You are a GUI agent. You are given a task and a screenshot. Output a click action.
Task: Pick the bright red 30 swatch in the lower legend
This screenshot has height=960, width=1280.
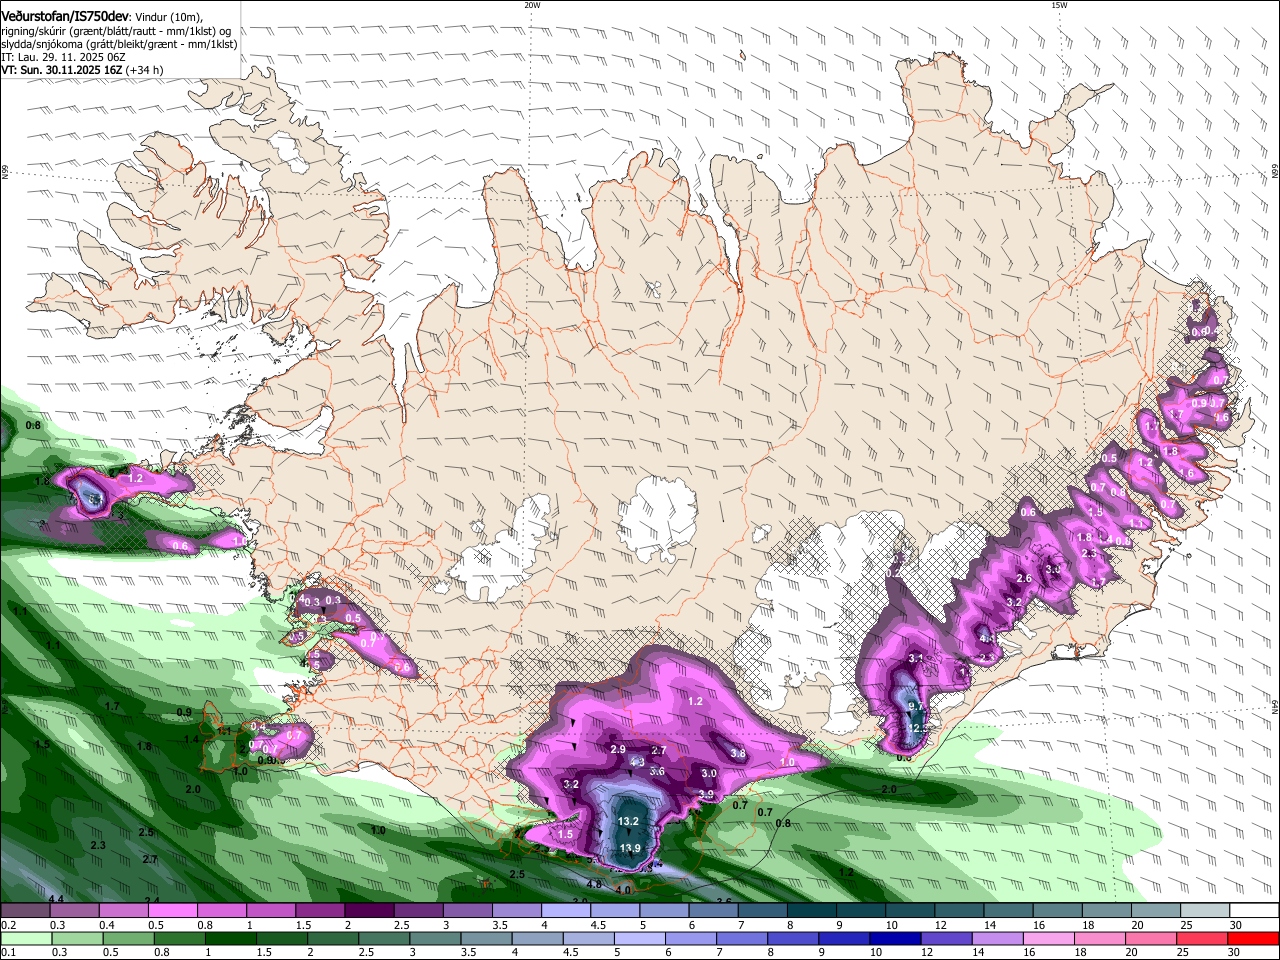(x=1253, y=938)
